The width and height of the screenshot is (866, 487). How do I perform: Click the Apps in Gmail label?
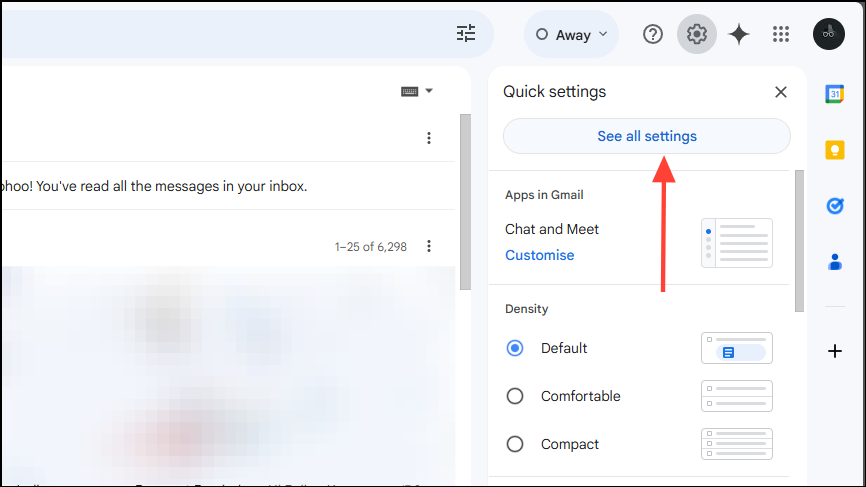point(544,195)
